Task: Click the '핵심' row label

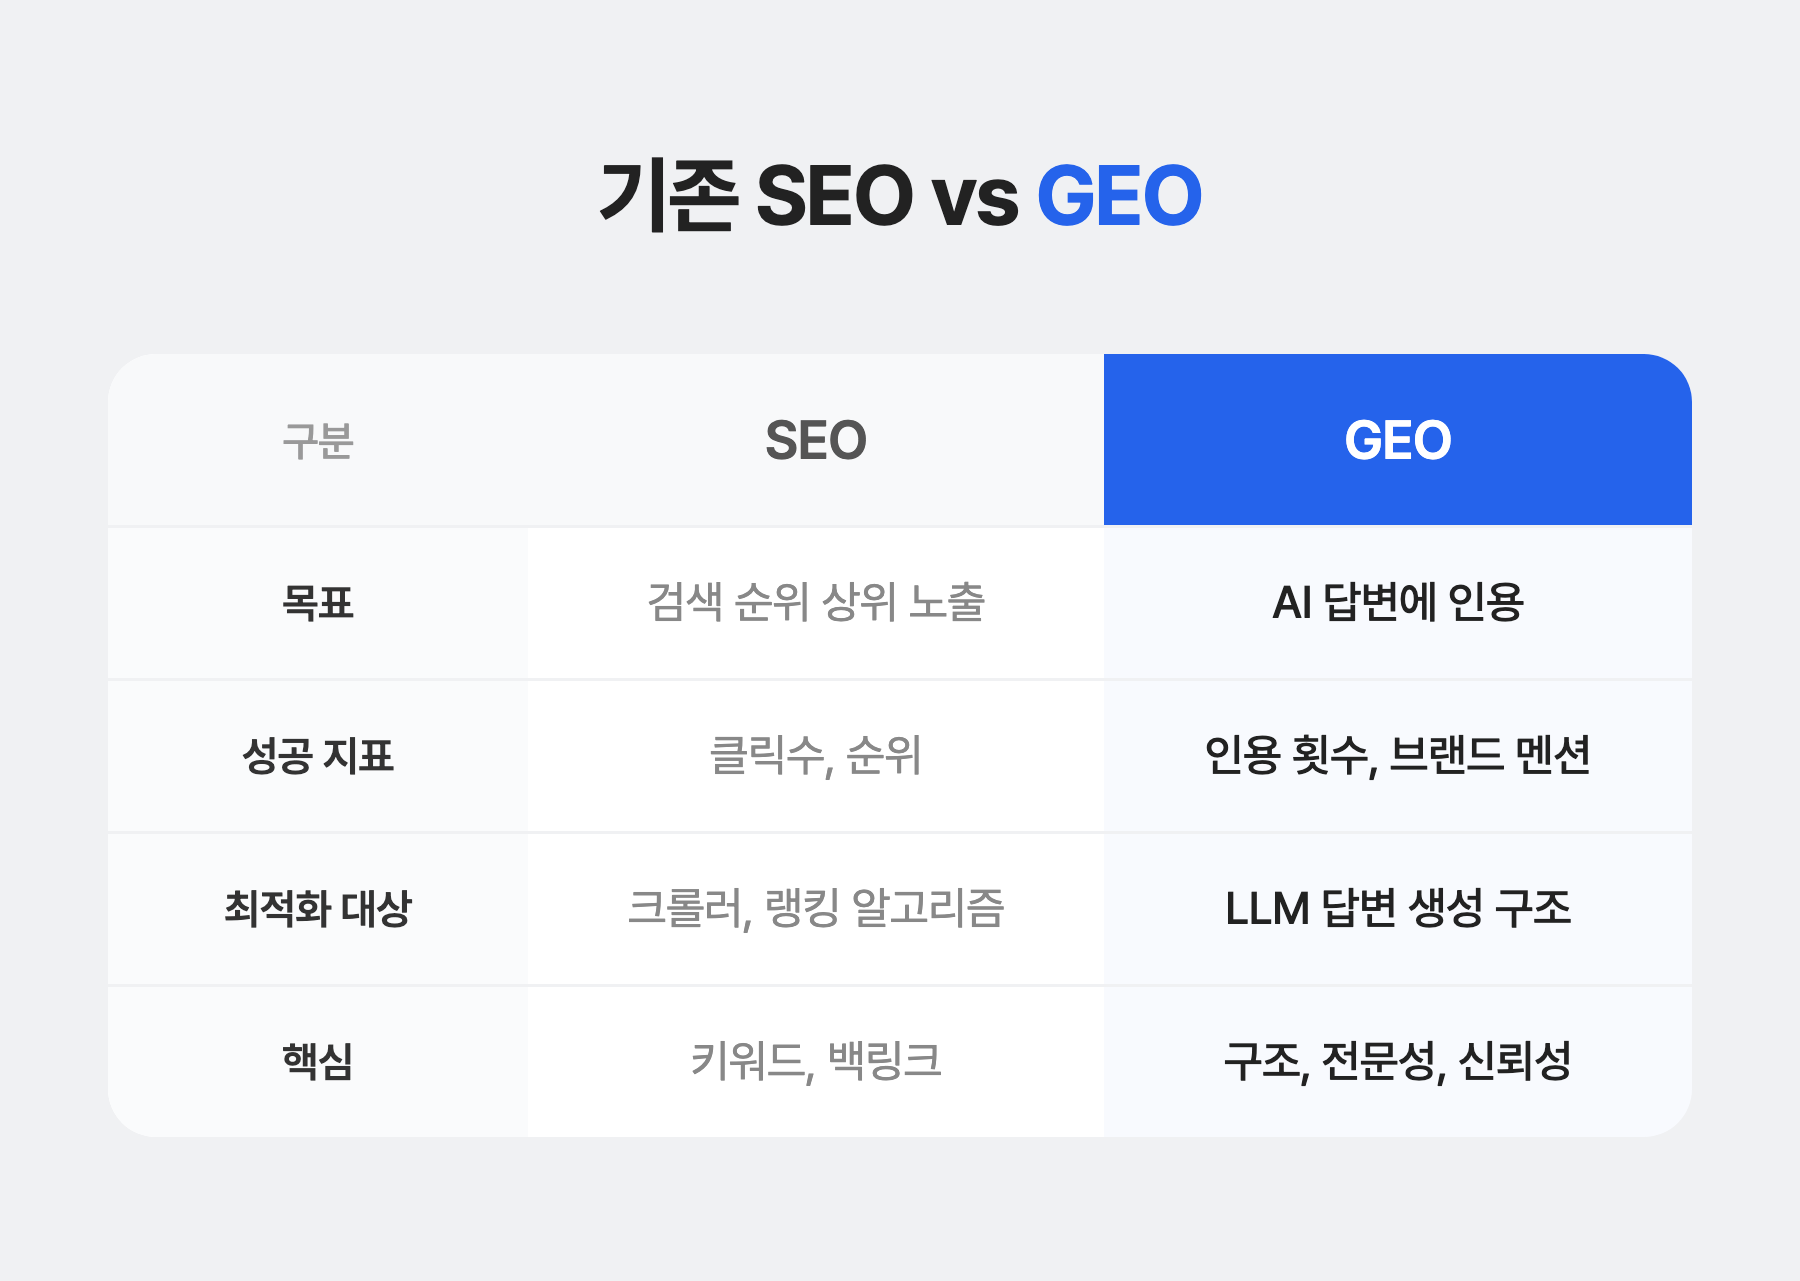Action: click(318, 1062)
